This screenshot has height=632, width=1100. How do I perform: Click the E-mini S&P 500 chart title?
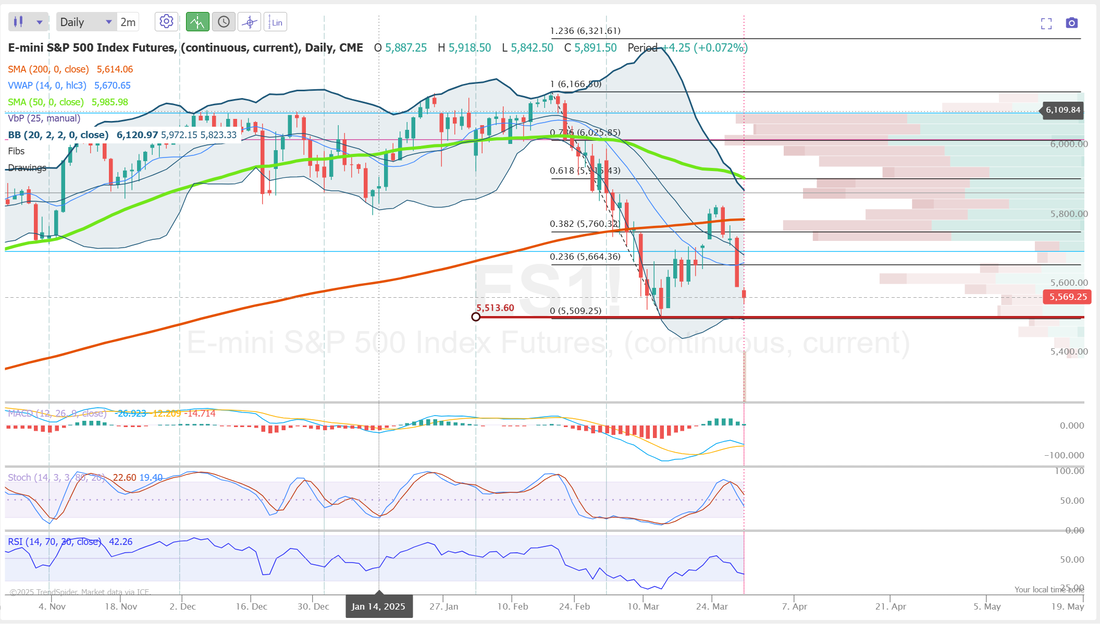(x=186, y=48)
